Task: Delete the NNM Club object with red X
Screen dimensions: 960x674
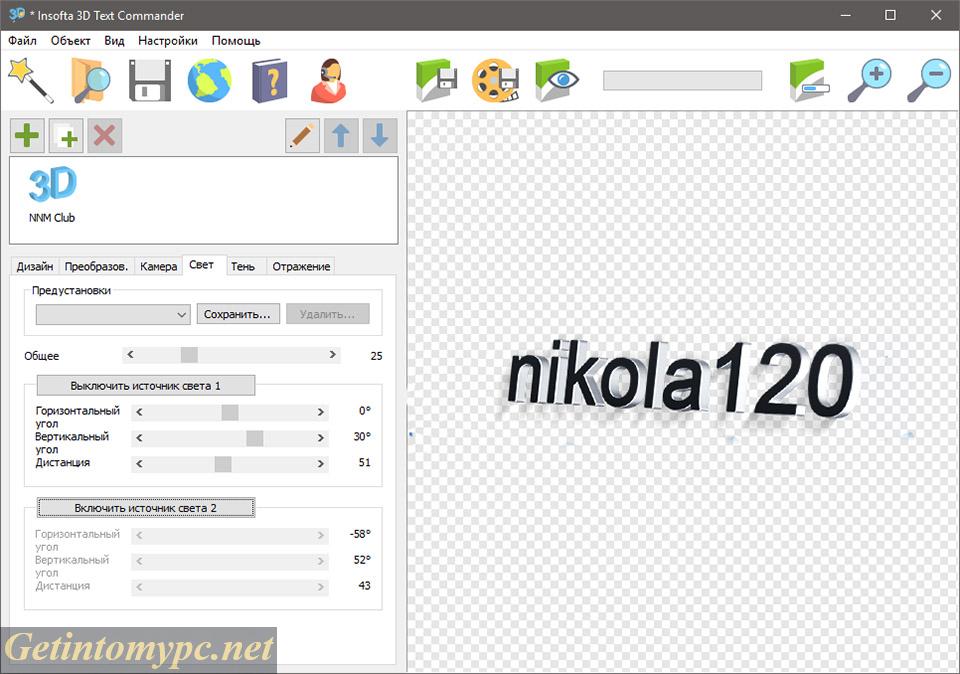Action: [104, 135]
